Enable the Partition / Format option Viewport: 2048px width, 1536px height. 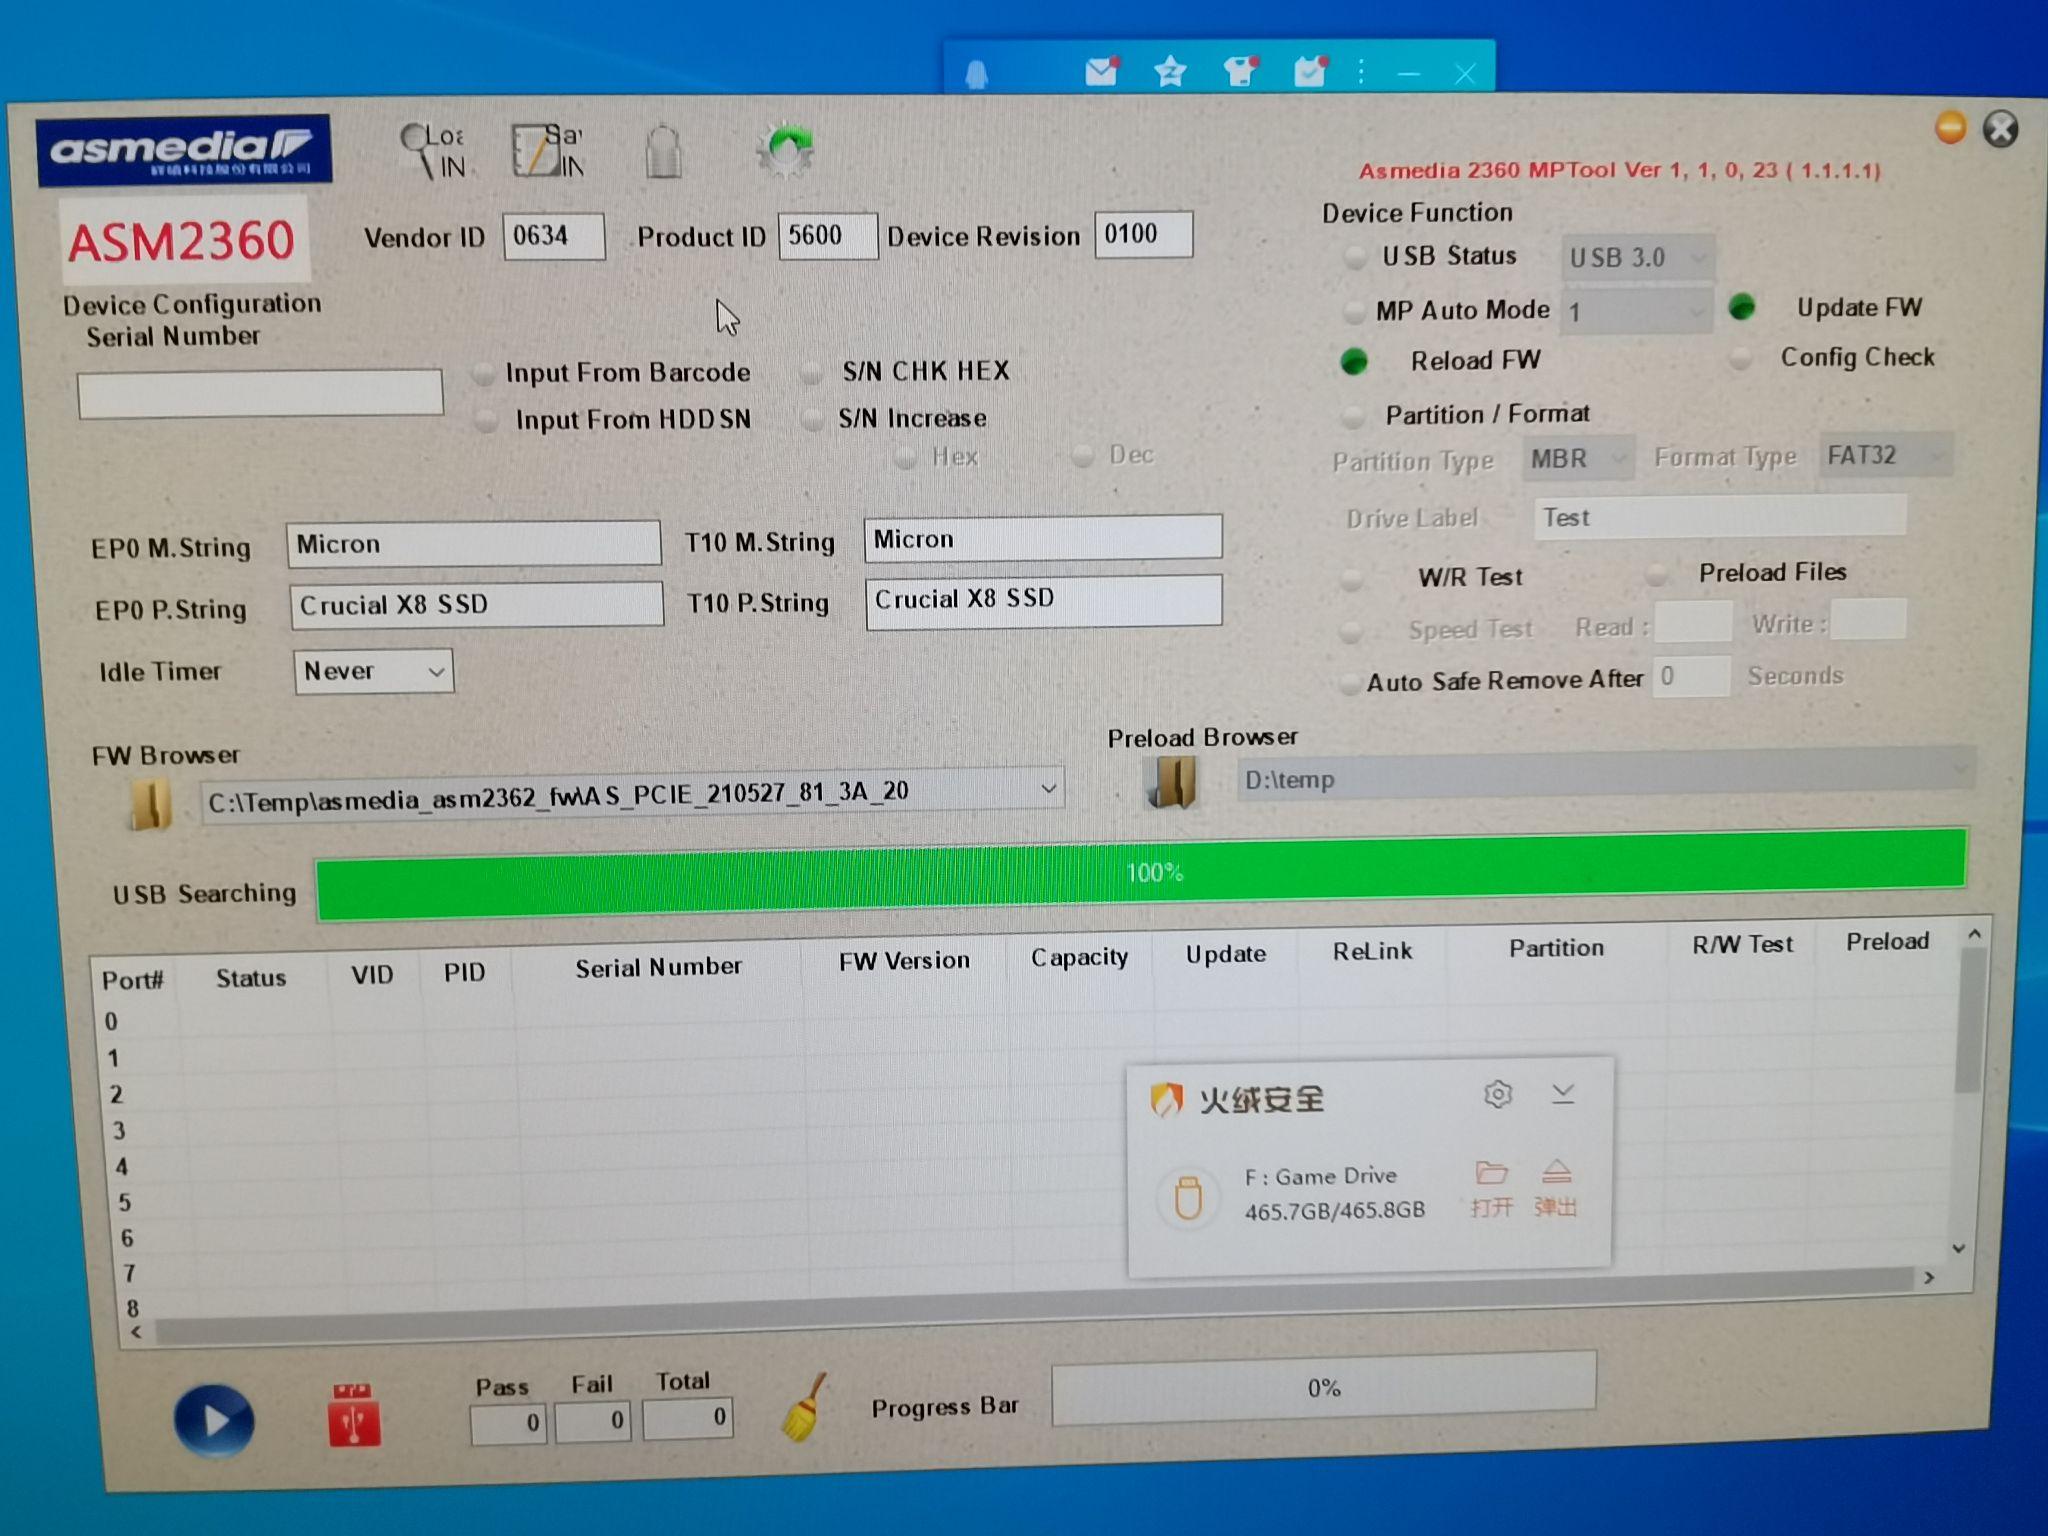coord(1356,414)
